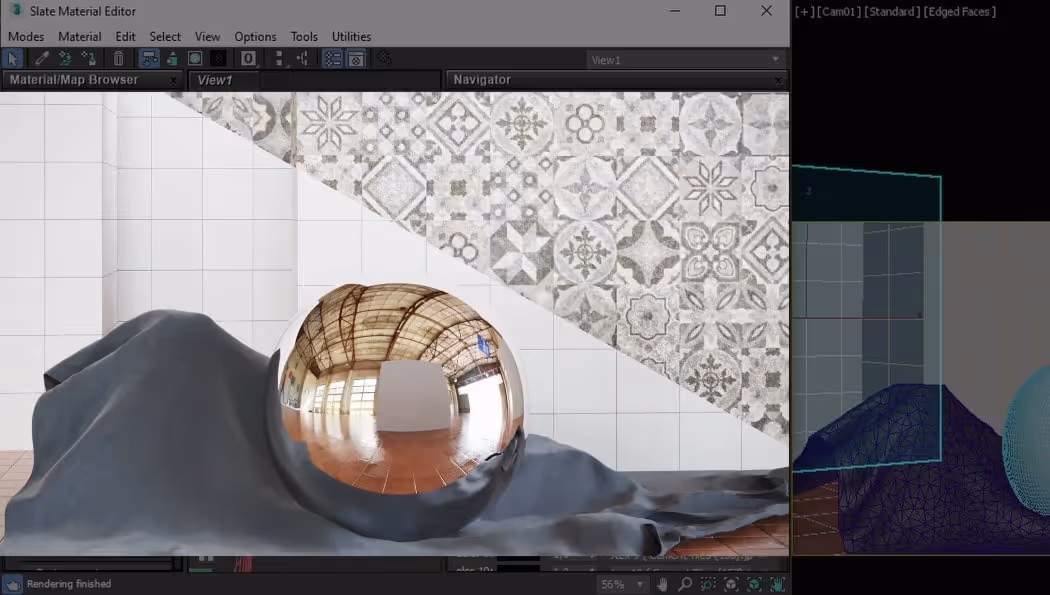The image size is (1050, 595).
Task: Close the Navigator panel
Action: point(778,80)
